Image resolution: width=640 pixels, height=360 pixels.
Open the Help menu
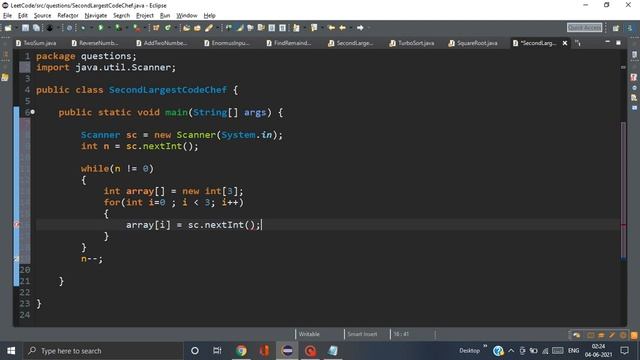(209, 16)
